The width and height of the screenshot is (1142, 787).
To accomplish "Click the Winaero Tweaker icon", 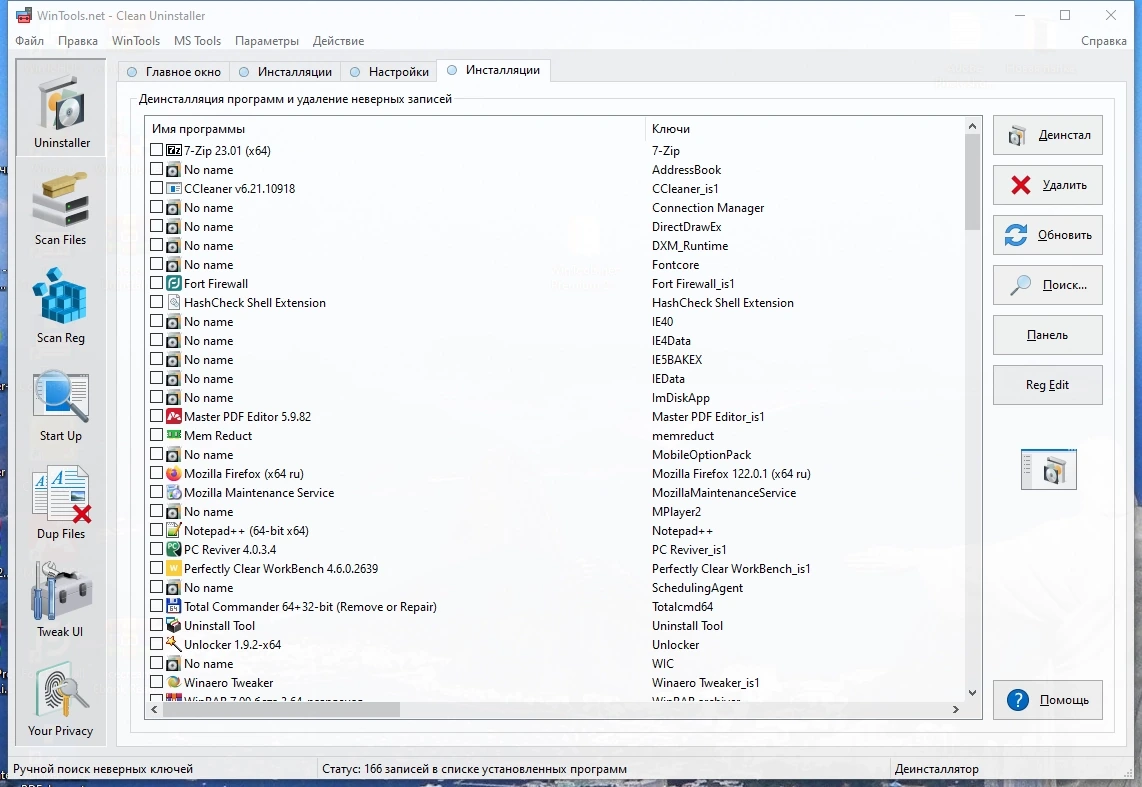I will pos(173,682).
